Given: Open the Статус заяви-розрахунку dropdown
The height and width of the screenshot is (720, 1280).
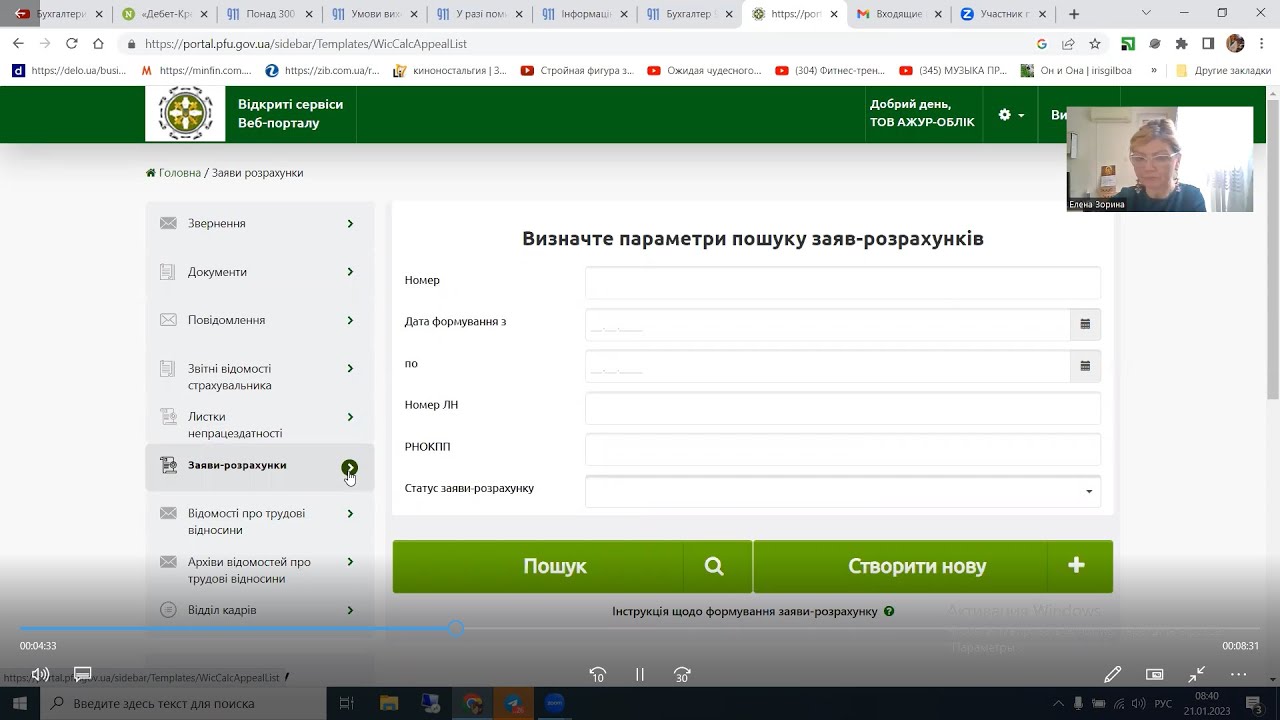Looking at the screenshot, I should click(843, 491).
